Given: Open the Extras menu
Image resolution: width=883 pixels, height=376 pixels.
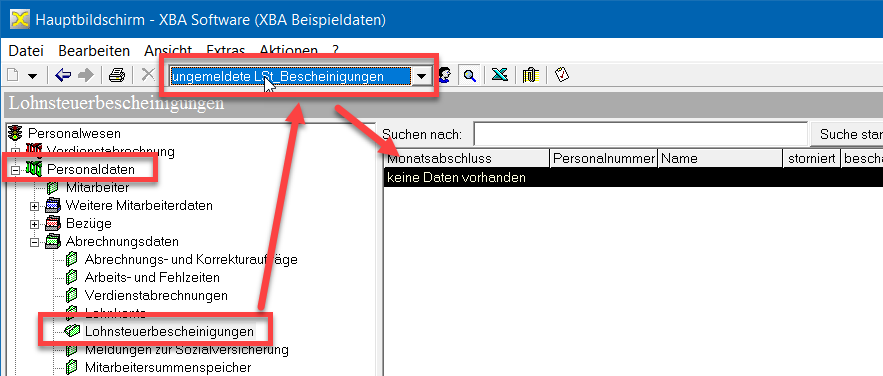Looking at the screenshot, I should pyautogui.click(x=226, y=51).
